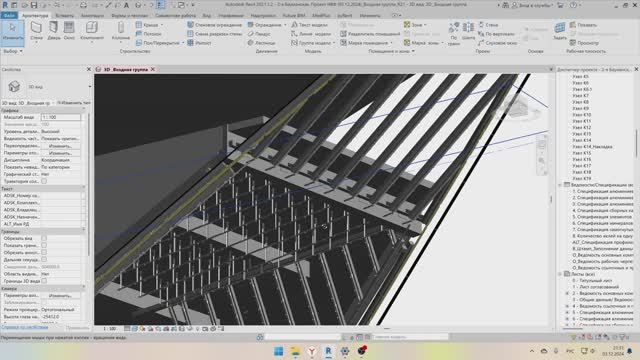640x360 pixels.
Task: Open the 3D вид type selector dropdown
Action: coord(90,87)
